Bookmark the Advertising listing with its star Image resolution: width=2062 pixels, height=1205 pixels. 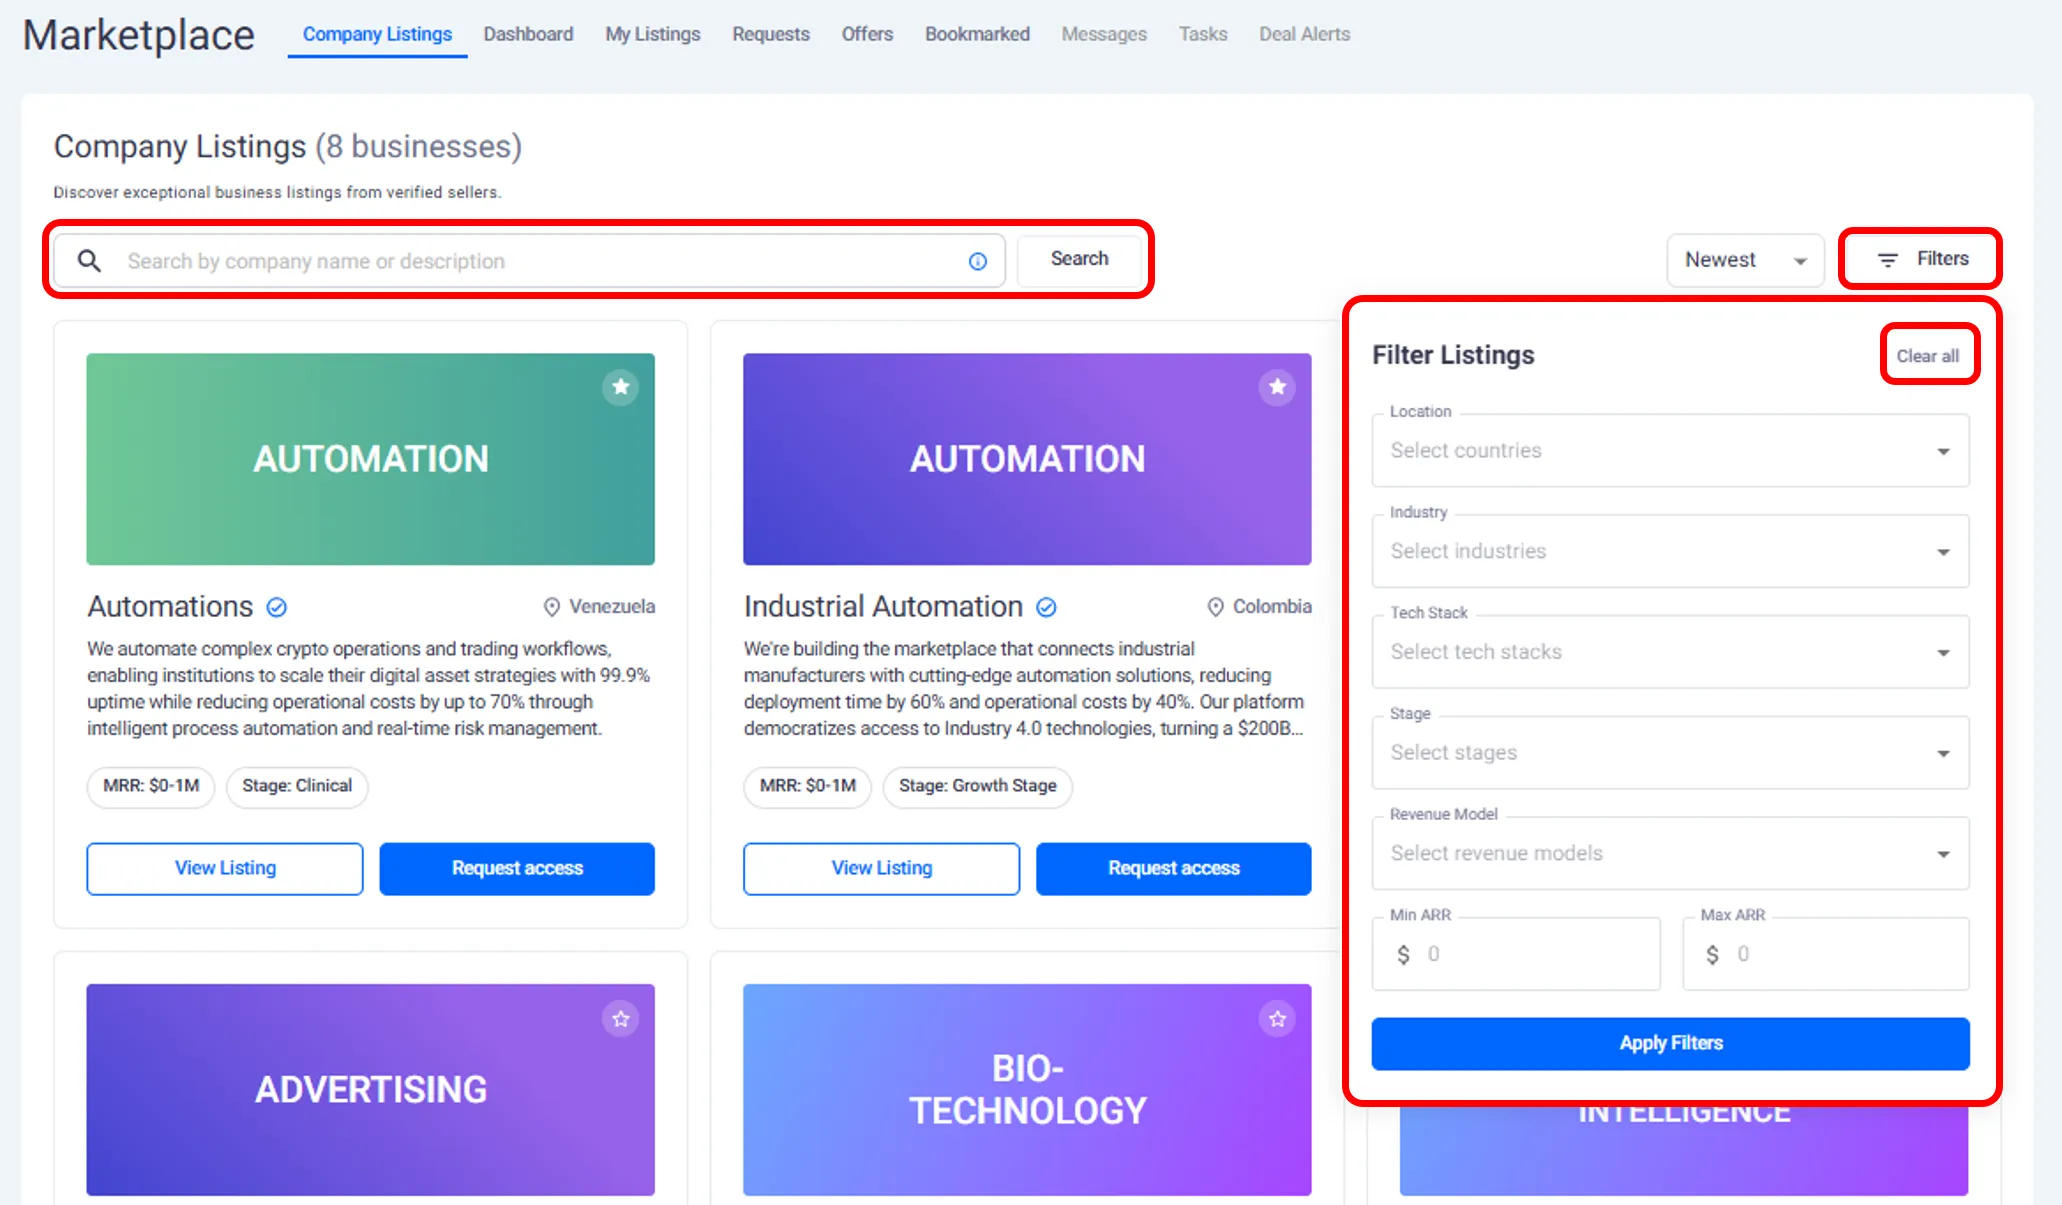click(620, 1019)
